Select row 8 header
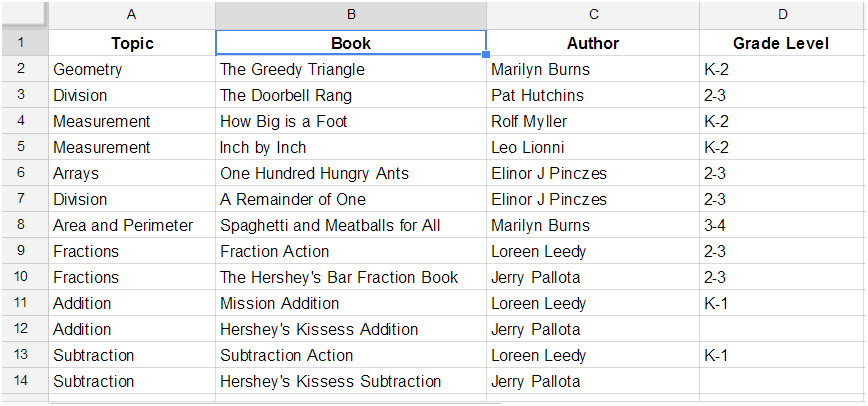The image size is (868, 406). pyautogui.click(x=24, y=225)
